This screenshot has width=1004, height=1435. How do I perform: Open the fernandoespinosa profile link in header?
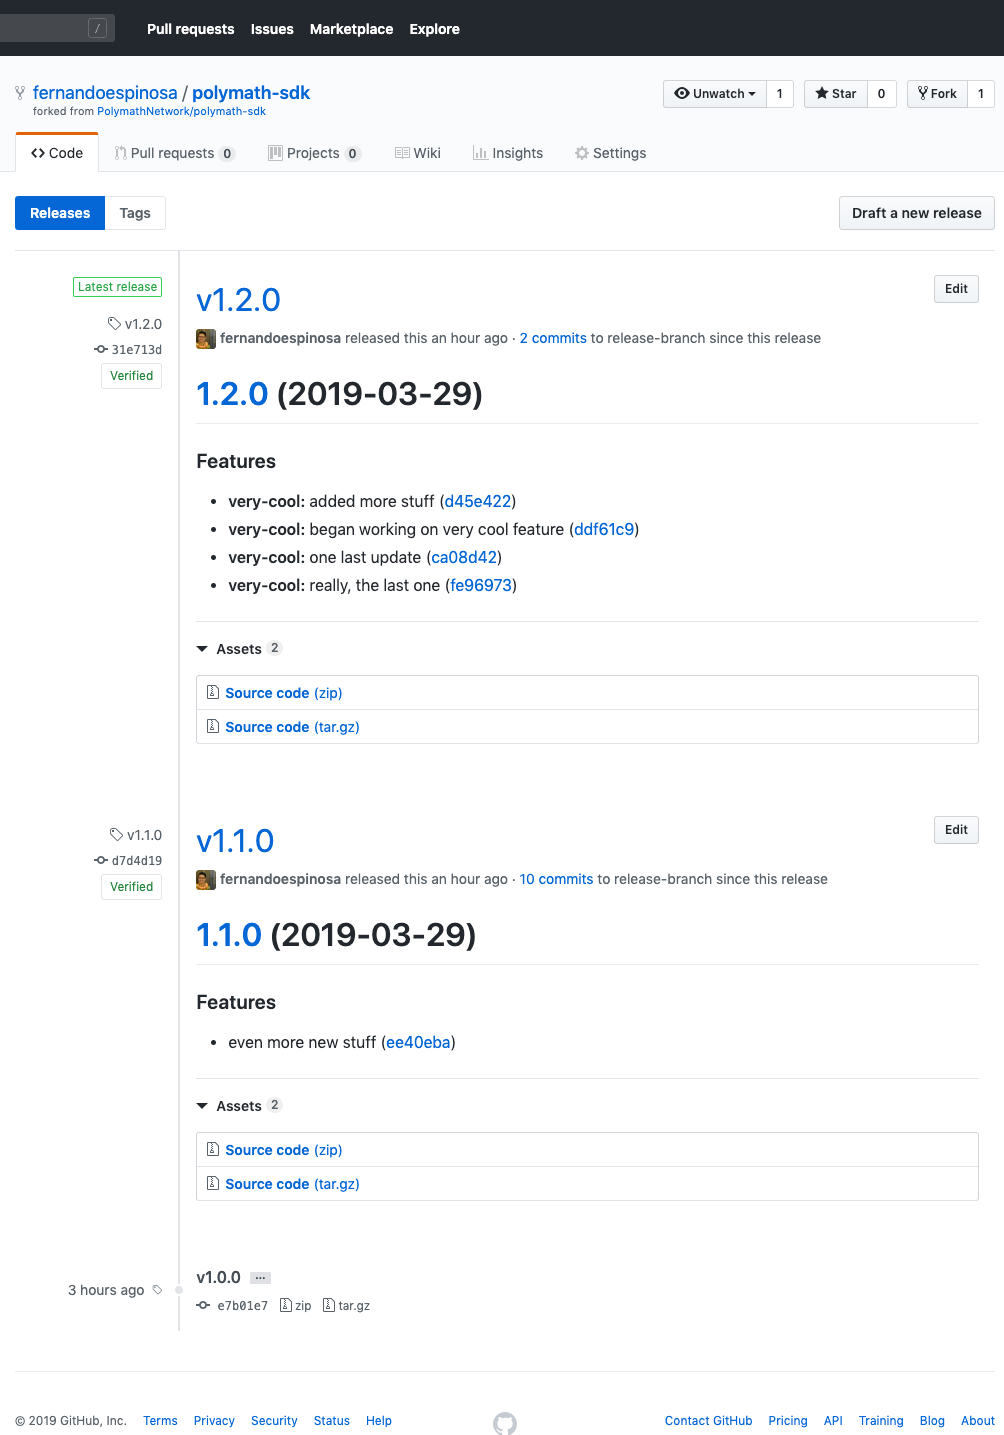click(x=105, y=93)
